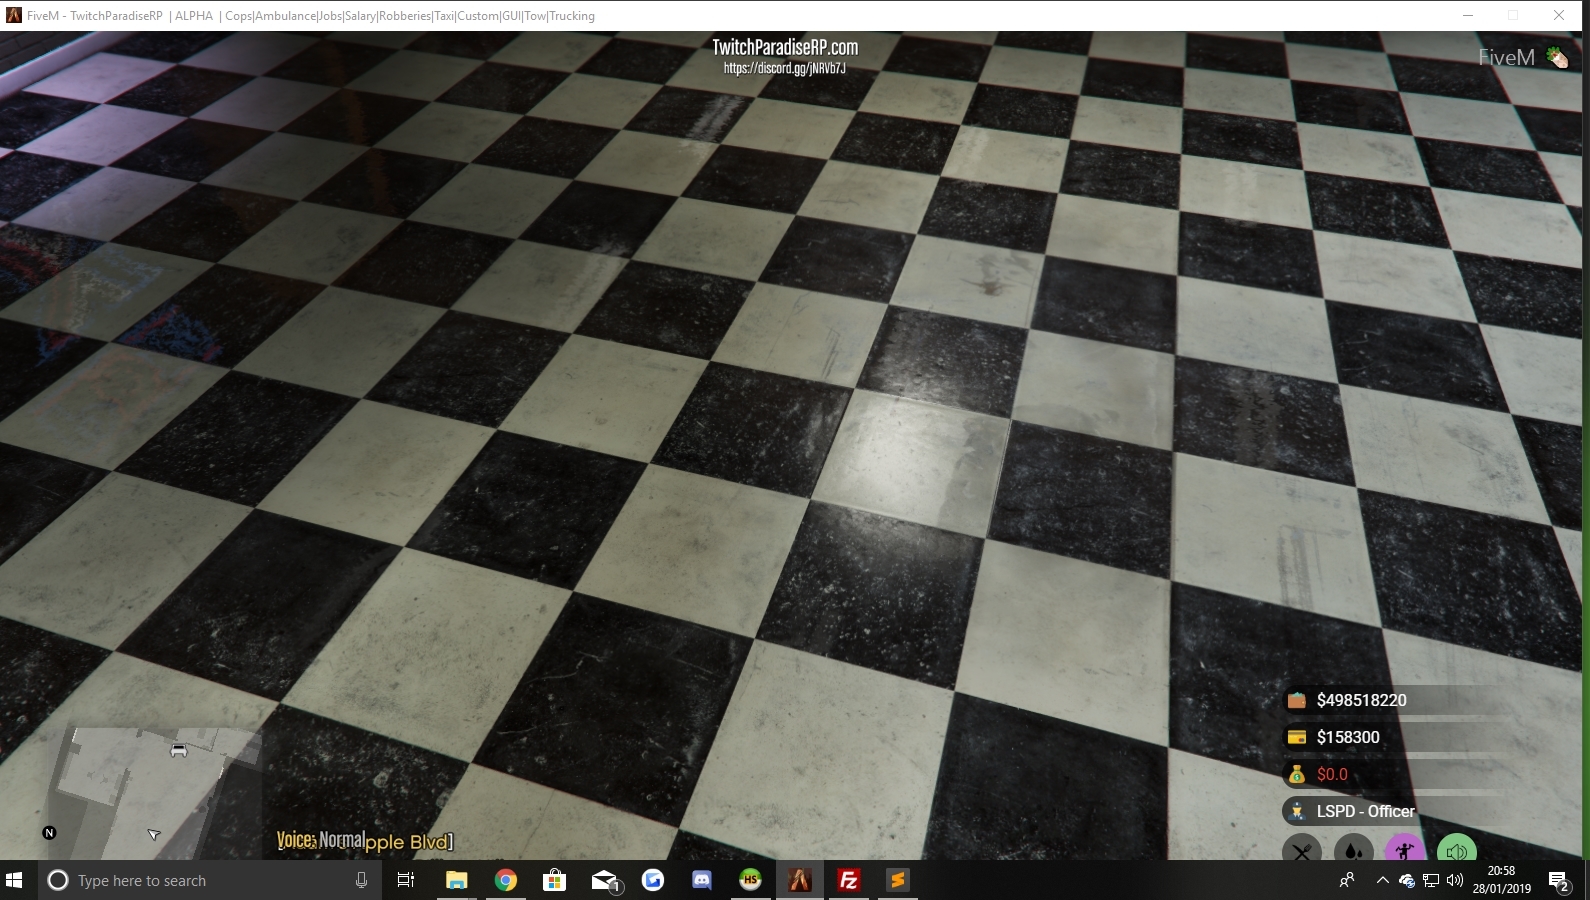Image resolution: width=1590 pixels, height=900 pixels.
Task: Open Sublime Text from the taskbar
Action: coord(898,880)
